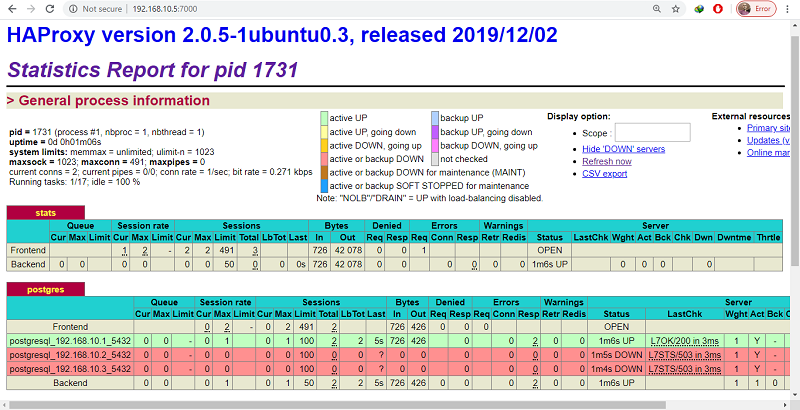Image resolution: width=800 pixels, height=410 pixels.
Task: Select the stats Frontend row label
Action: click(28, 250)
